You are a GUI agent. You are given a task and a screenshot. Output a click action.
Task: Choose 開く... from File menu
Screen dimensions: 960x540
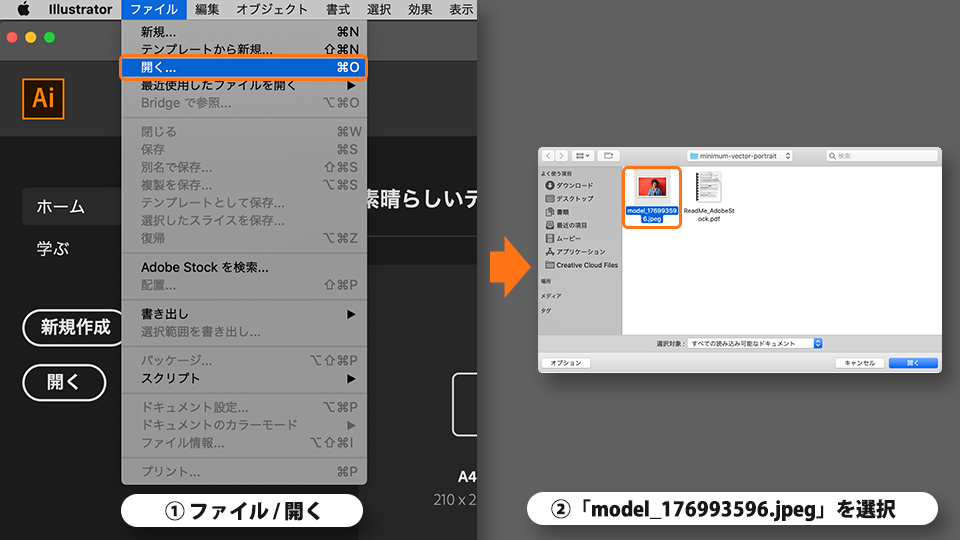tap(244, 67)
